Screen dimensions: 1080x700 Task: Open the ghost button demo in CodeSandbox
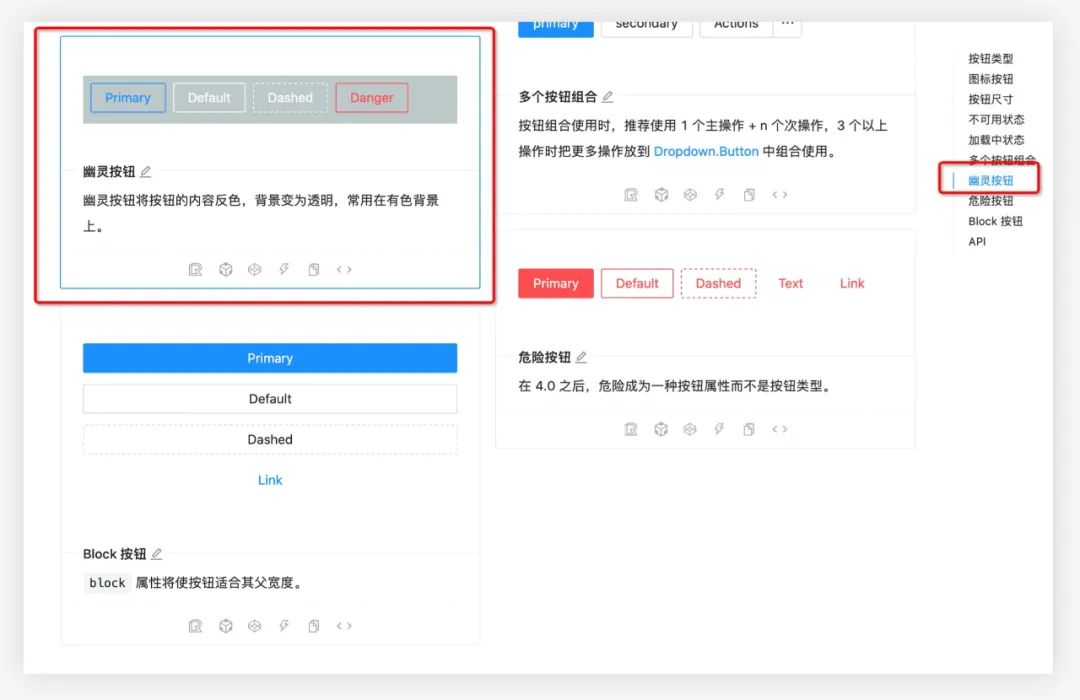click(225, 268)
